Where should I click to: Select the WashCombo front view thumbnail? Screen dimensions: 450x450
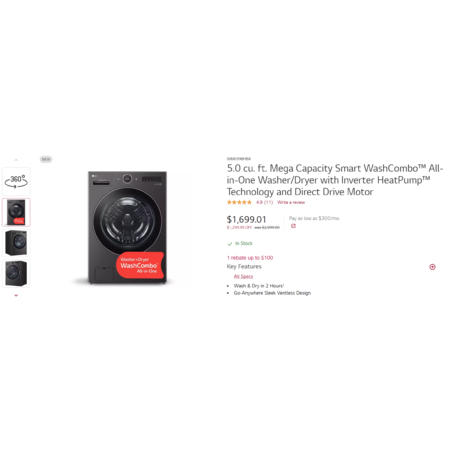tap(16, 212)
